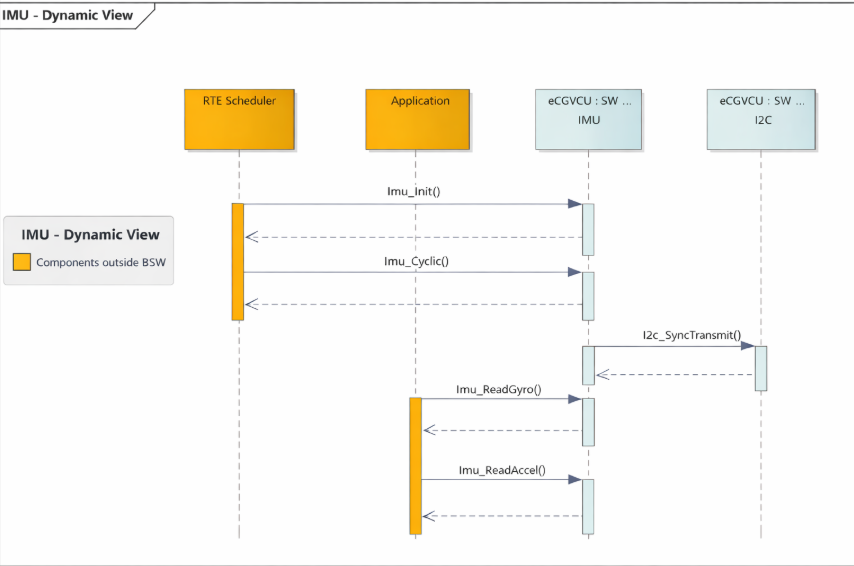Click the I2c_SyncTransmit() message label
The image size is (854, 566).
pos(692,335)
